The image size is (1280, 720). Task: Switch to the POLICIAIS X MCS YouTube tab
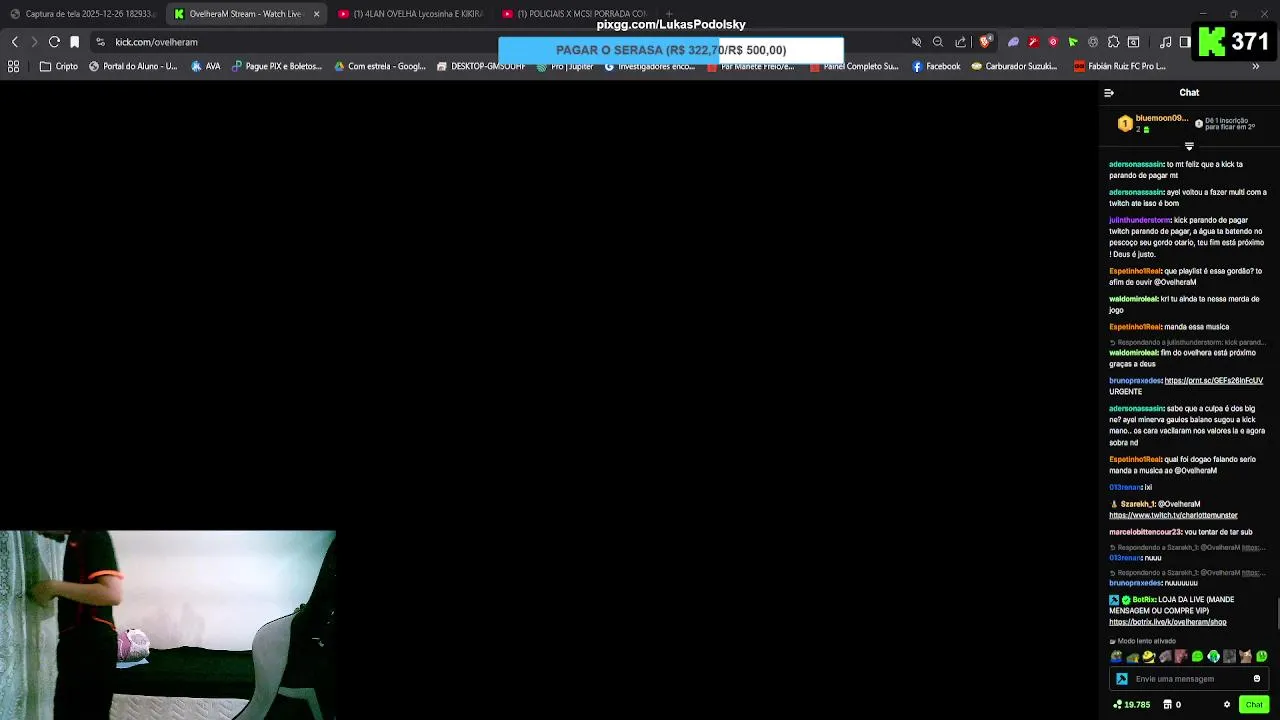[574, 14]
